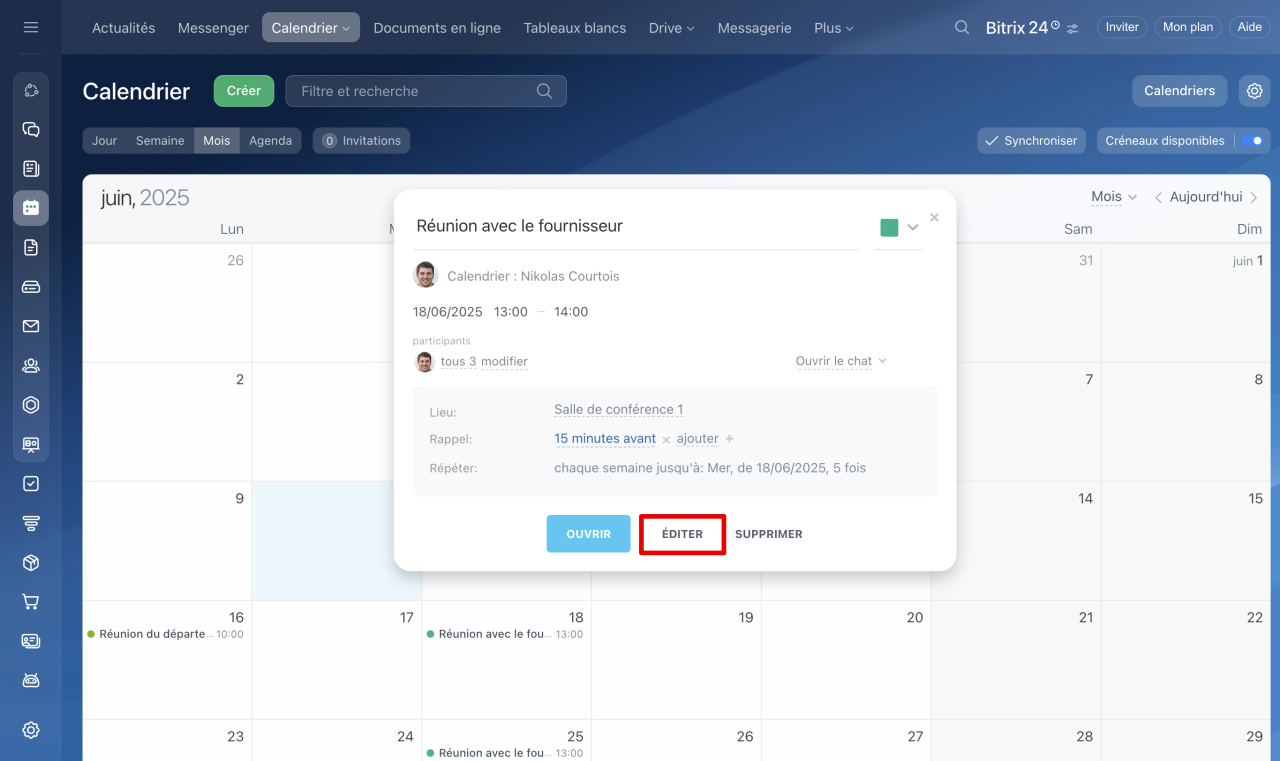This screenshot has width=1280, height=761.
Task: Open the Messenger chat bubbles icon in sidebar
Action: tap(31, 129)
